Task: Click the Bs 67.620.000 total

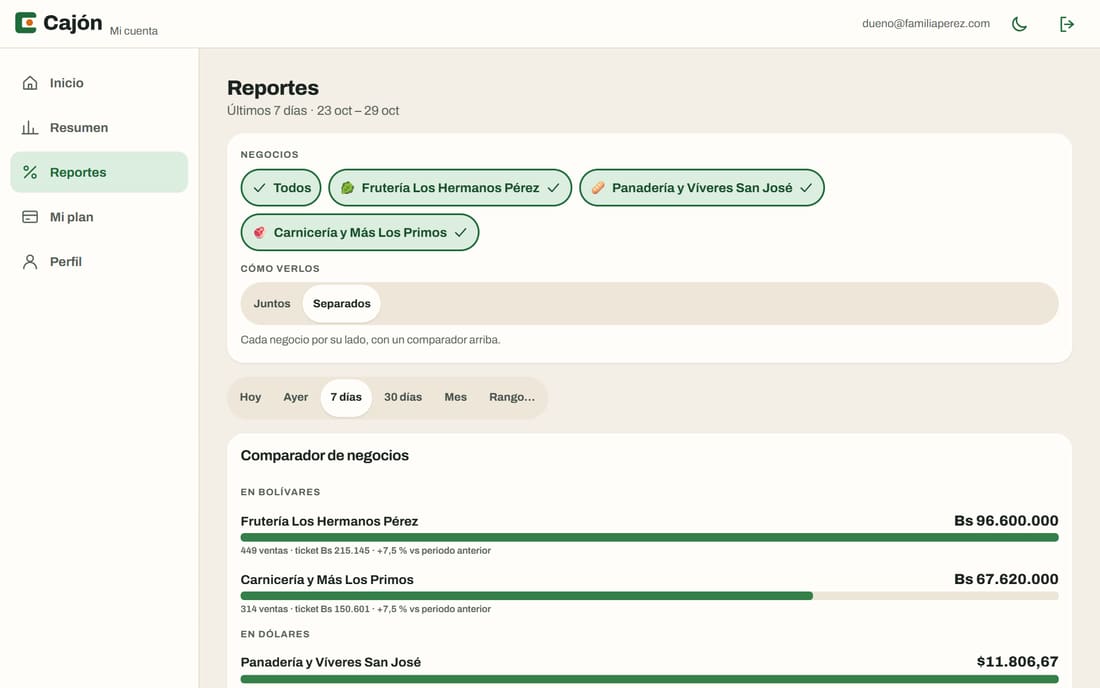Action: (x=1006, y=579)
